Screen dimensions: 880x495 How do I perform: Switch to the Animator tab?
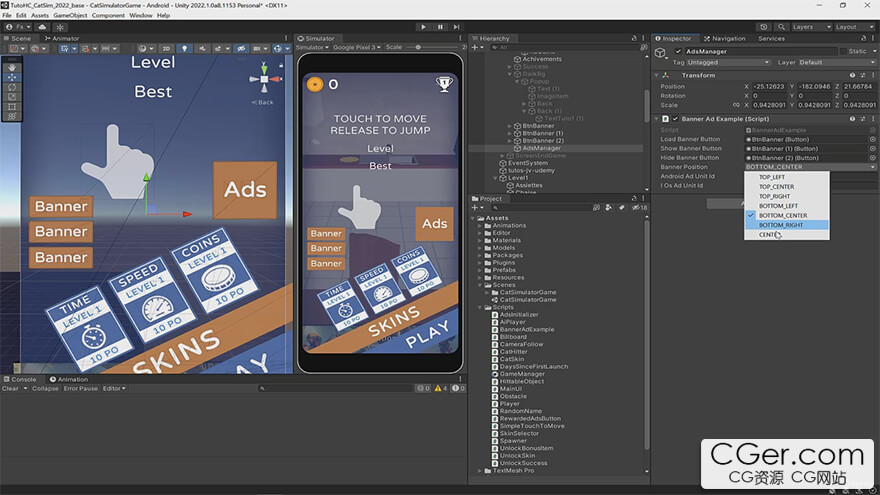pyautogui.click(x=62, y=38)
